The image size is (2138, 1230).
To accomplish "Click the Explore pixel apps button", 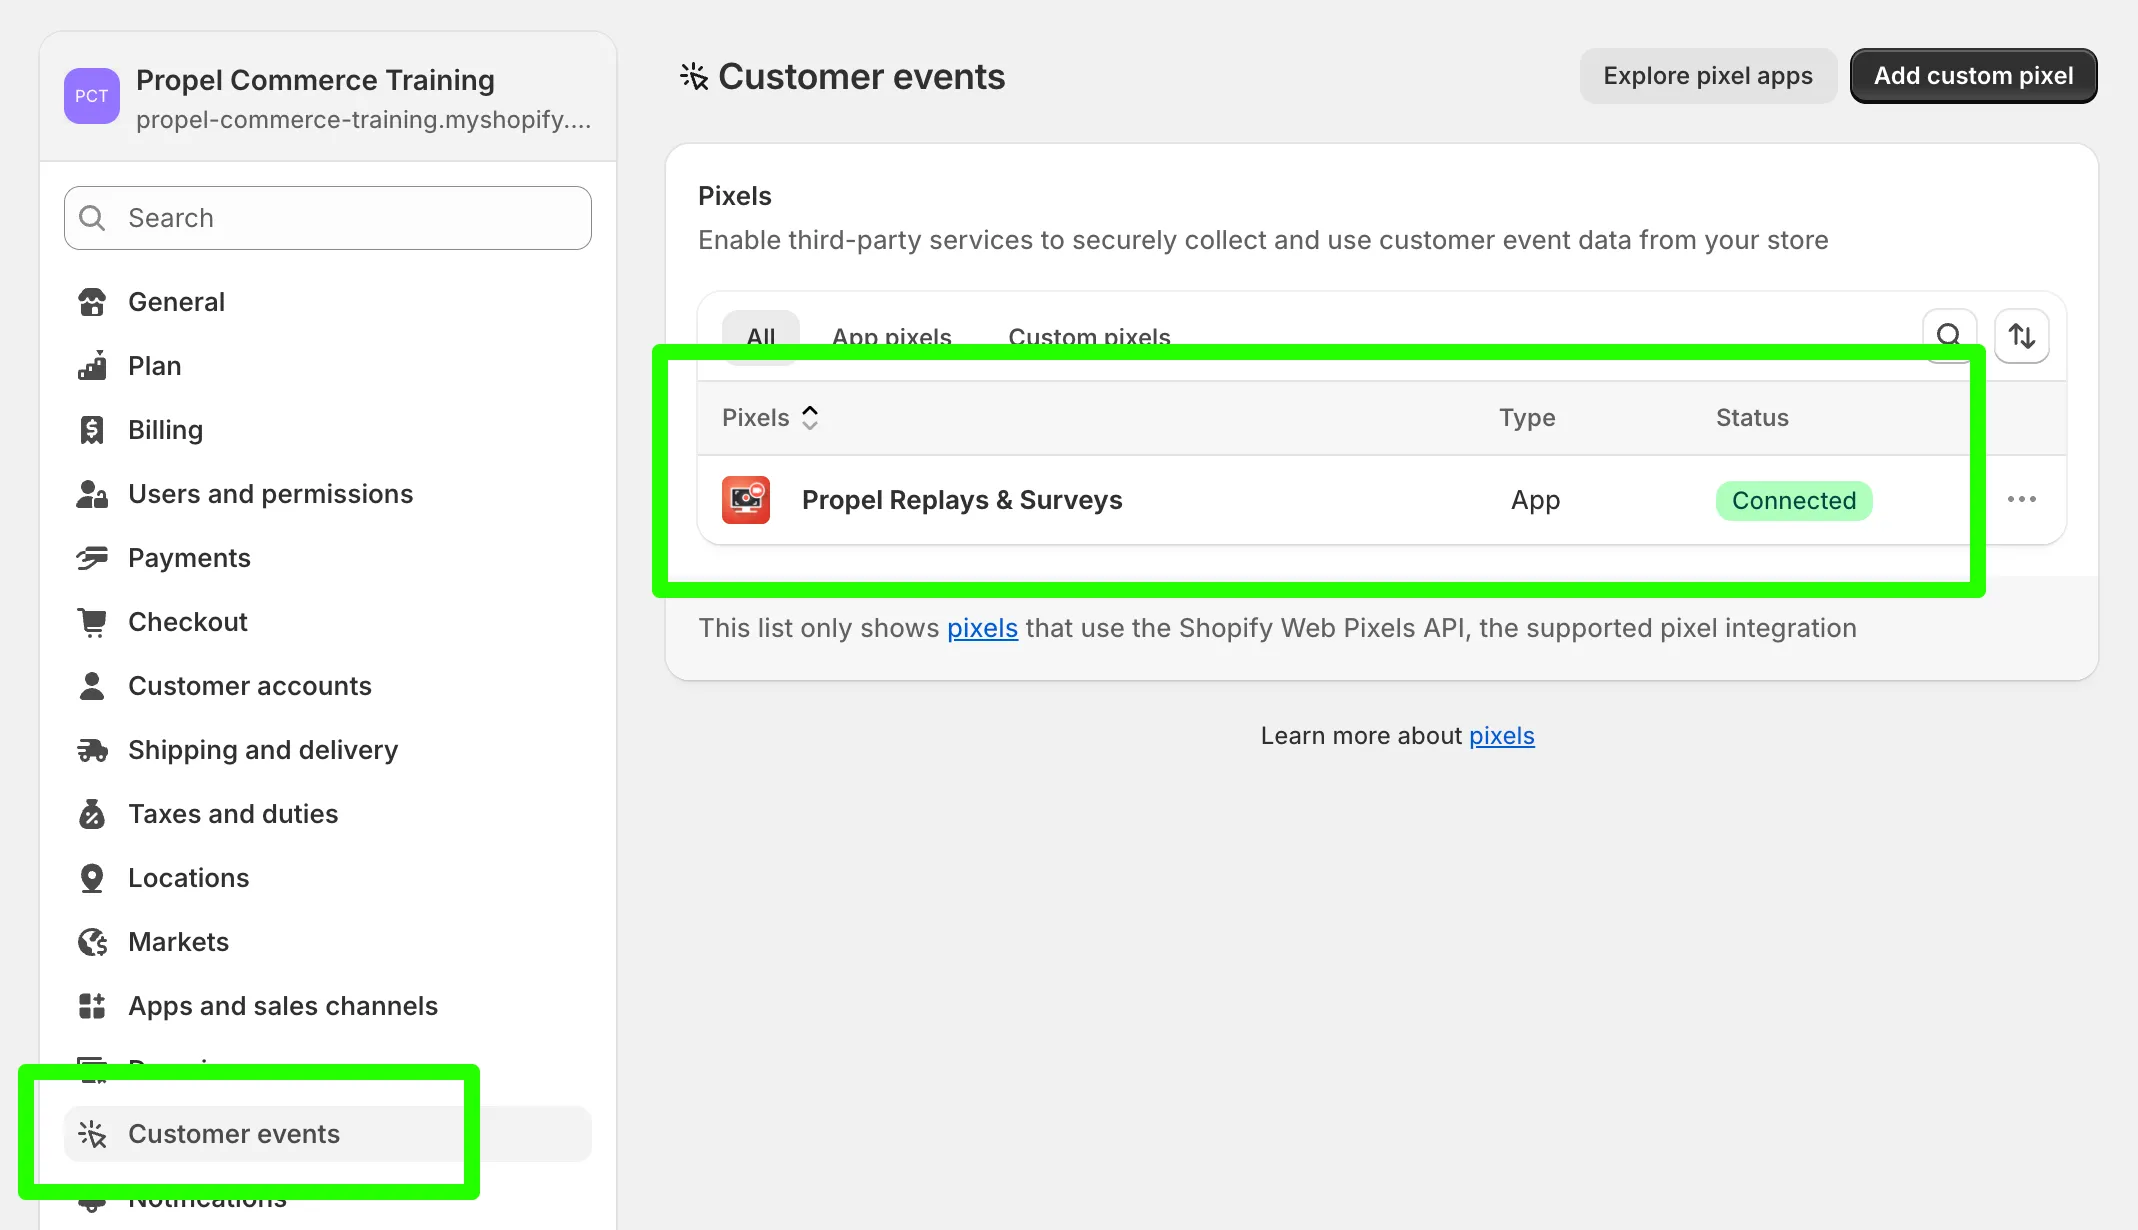I will (x=1708, y=76).
